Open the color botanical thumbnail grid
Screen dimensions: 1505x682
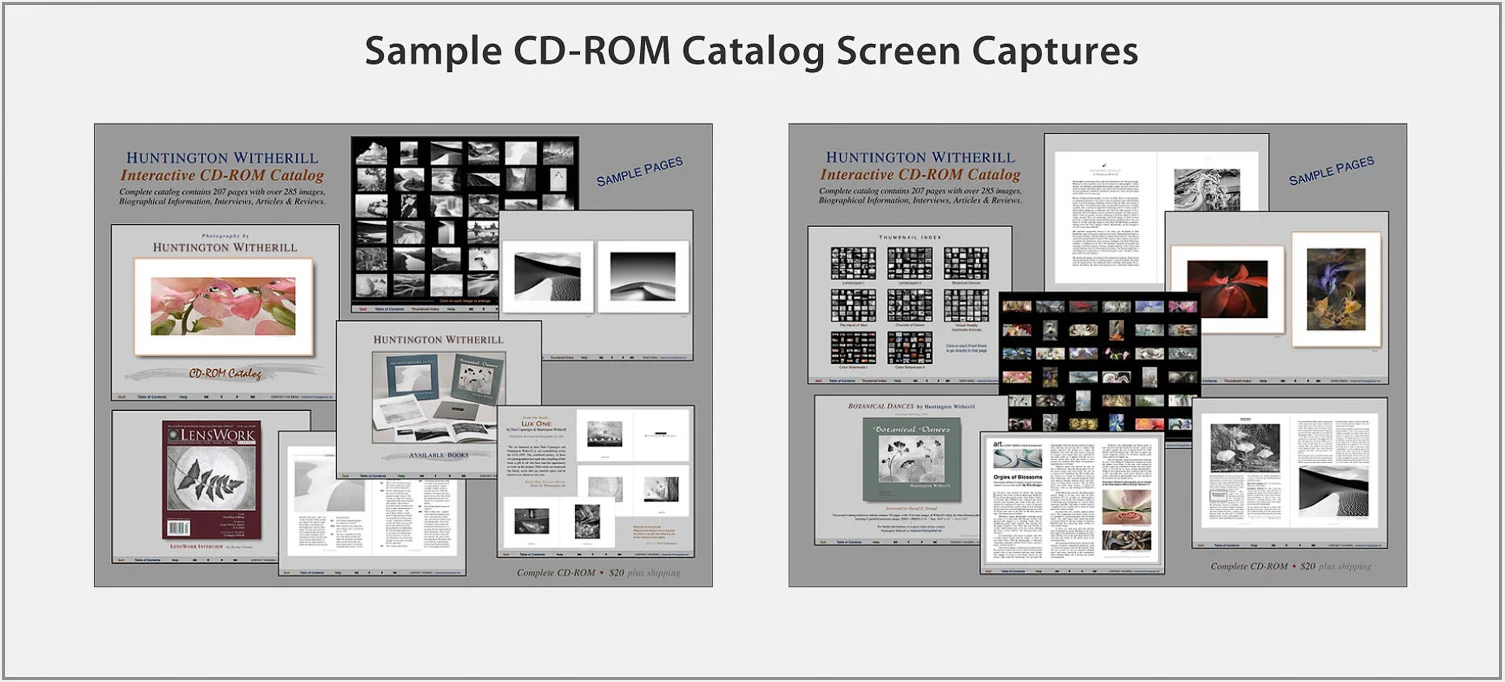[x=1100, y=365]
